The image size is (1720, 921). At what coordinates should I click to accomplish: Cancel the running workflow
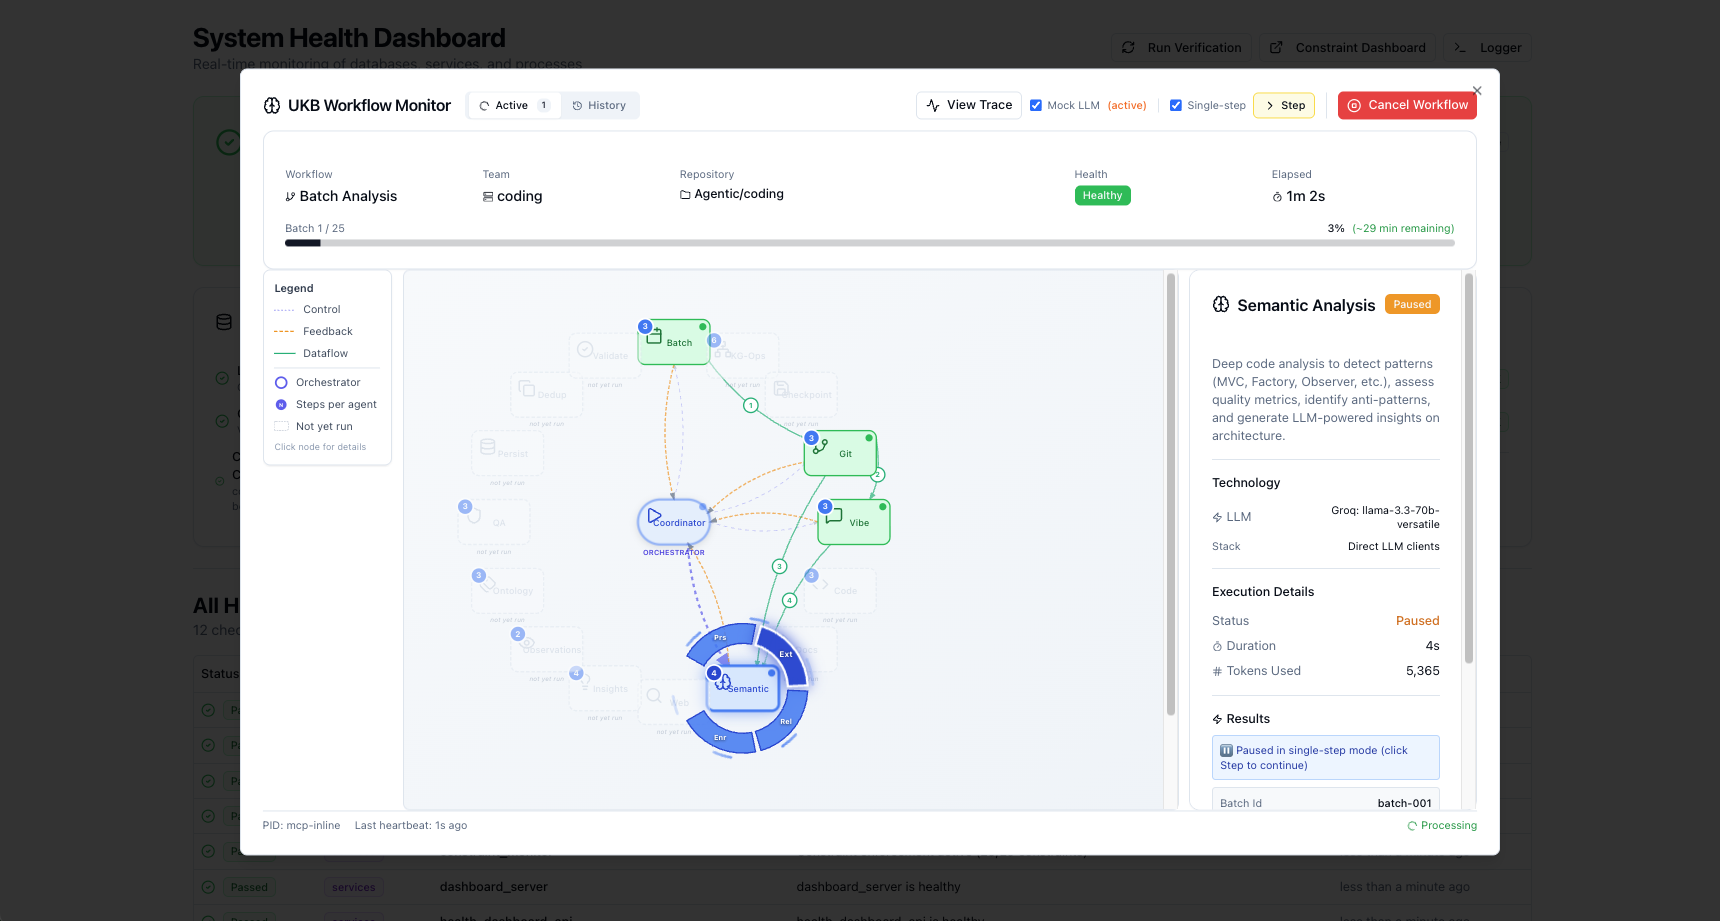pyautogui.click(x=1407, y=105)
